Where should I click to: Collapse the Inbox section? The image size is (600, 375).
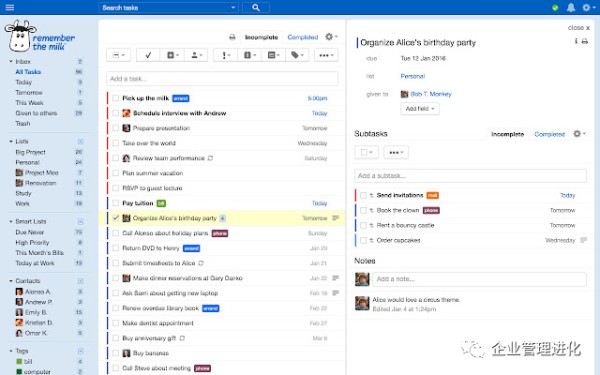click(x=11, y=61)
